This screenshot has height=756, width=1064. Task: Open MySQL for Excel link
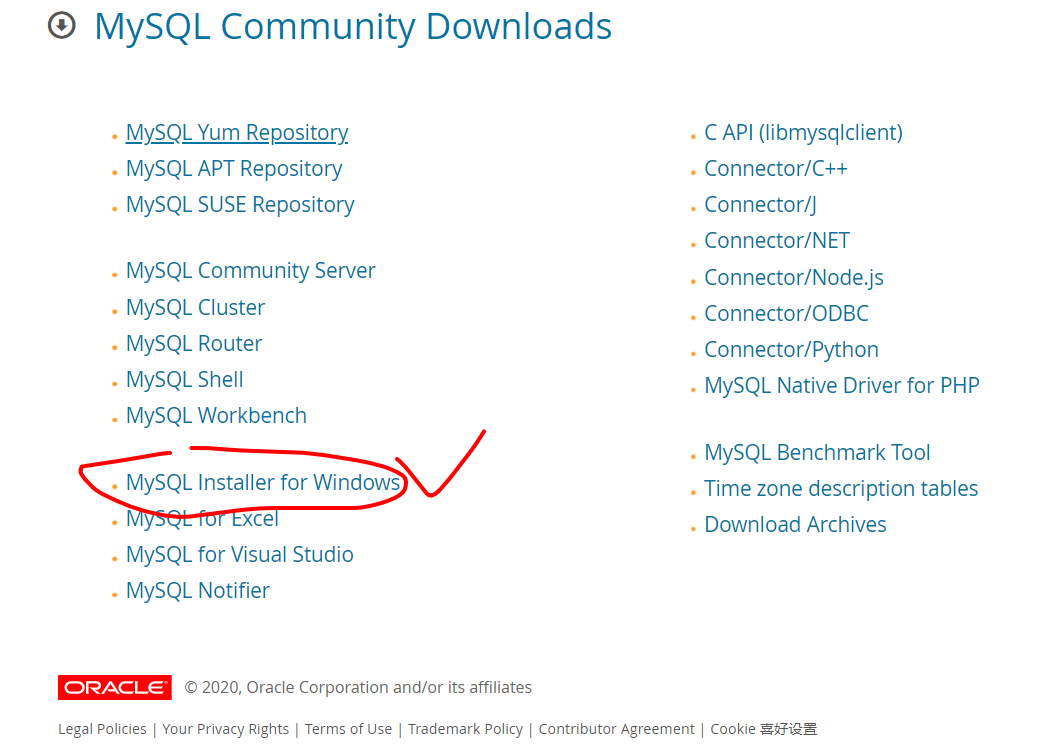[x=202, y=518]
